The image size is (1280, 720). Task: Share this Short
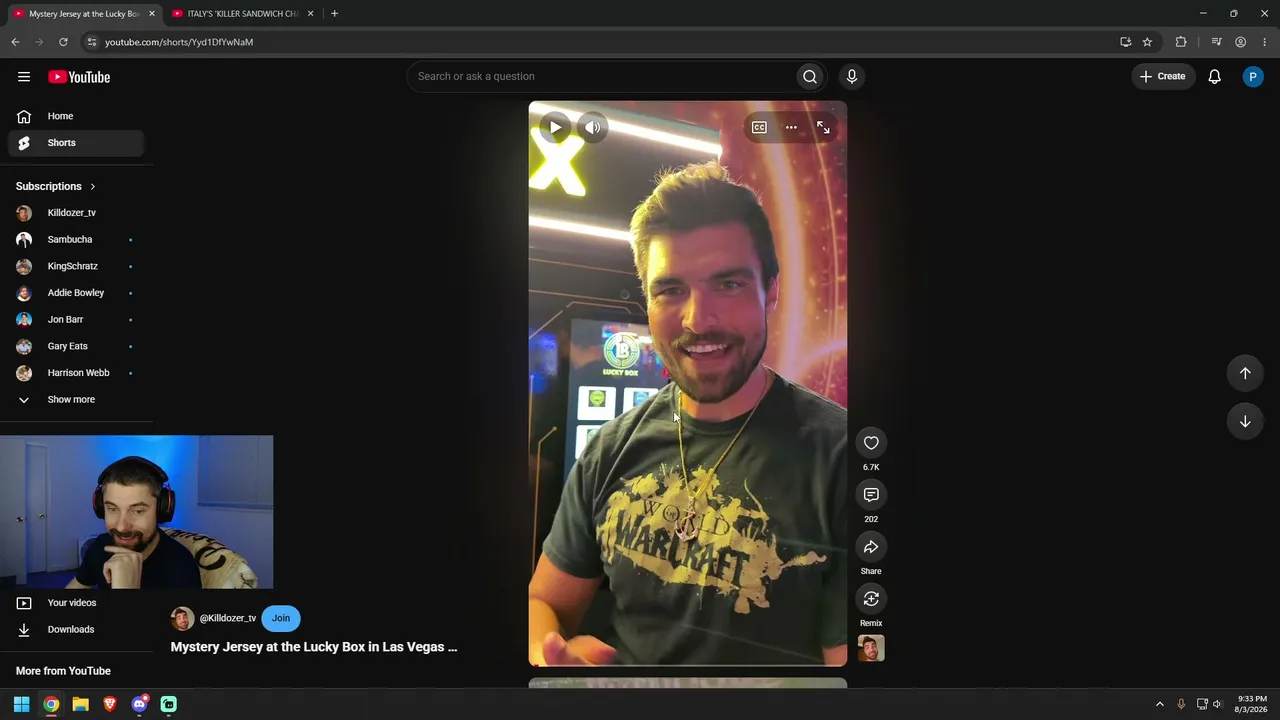871,547
